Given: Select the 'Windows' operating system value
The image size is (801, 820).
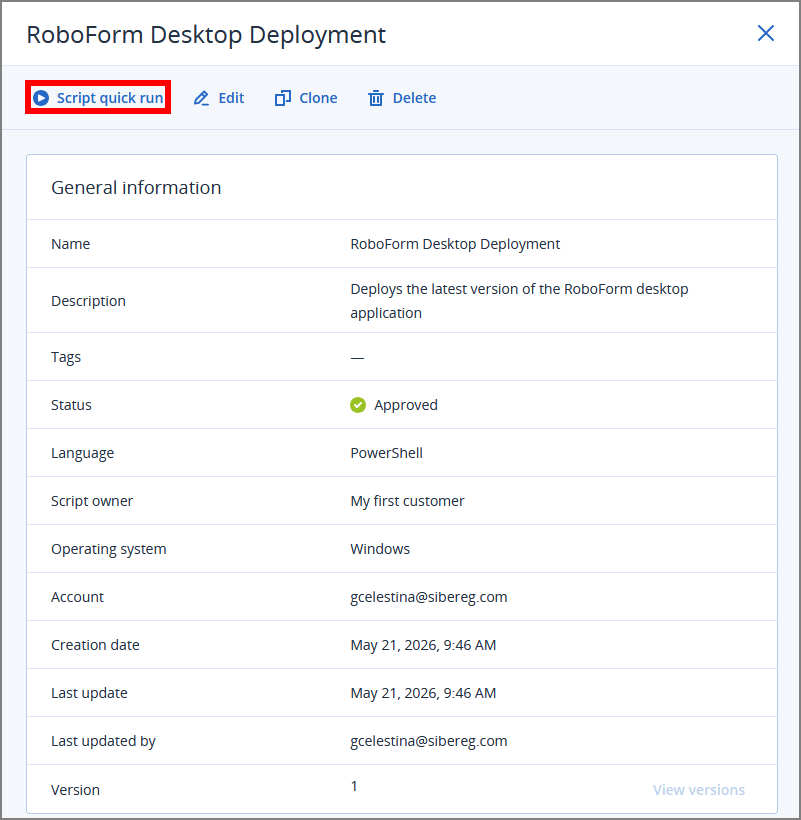Looking at the screenshot, I should pyautogui.click(x=380, y=549).
